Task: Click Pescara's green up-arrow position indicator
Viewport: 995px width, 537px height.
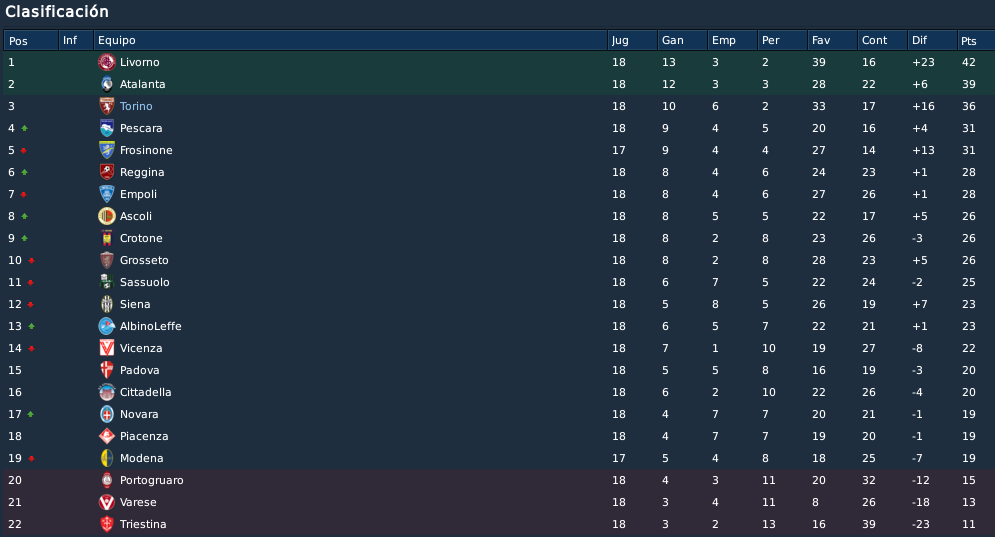Action: pyautogui.click(x=25, y=128)
